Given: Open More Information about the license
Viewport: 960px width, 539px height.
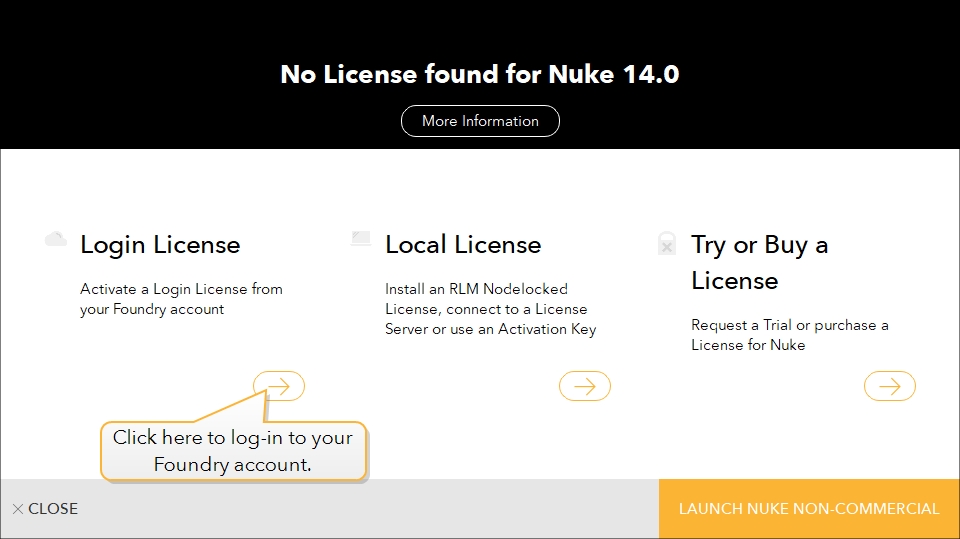Looking at the screenshot, I should click(x=480, y=121).
